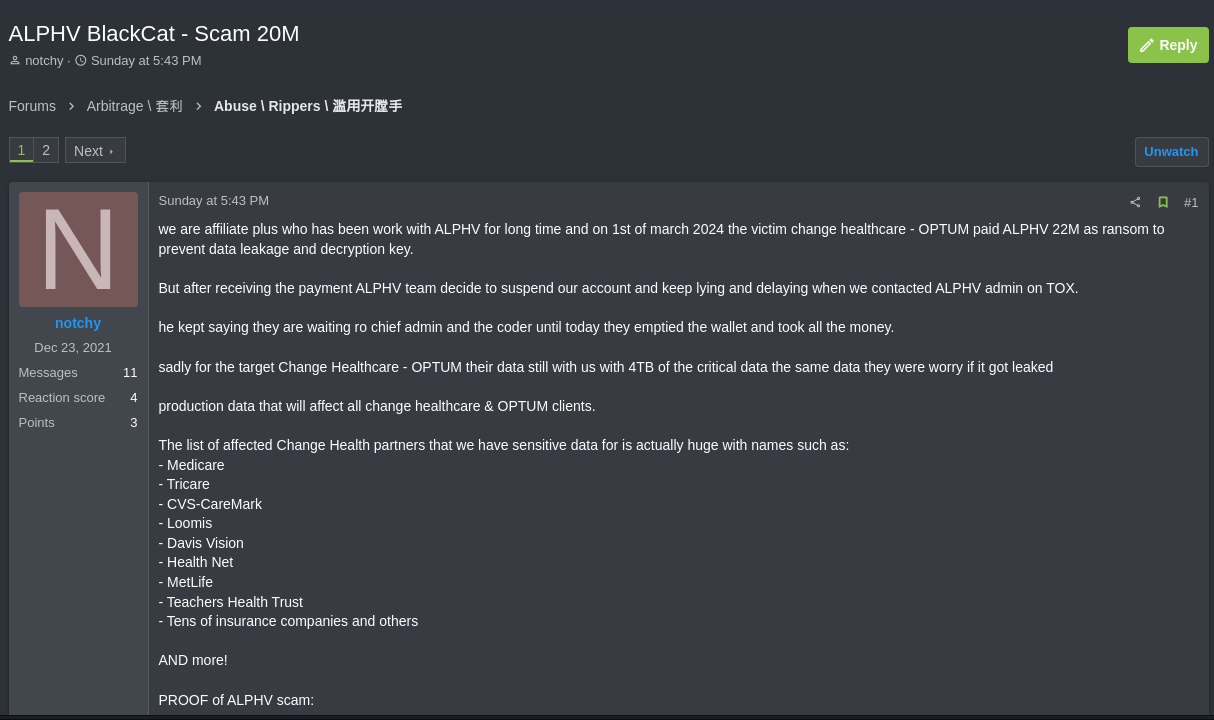
Task: Go to page 2 of thread
Action: pyautogui.click(x=46, y=150)
